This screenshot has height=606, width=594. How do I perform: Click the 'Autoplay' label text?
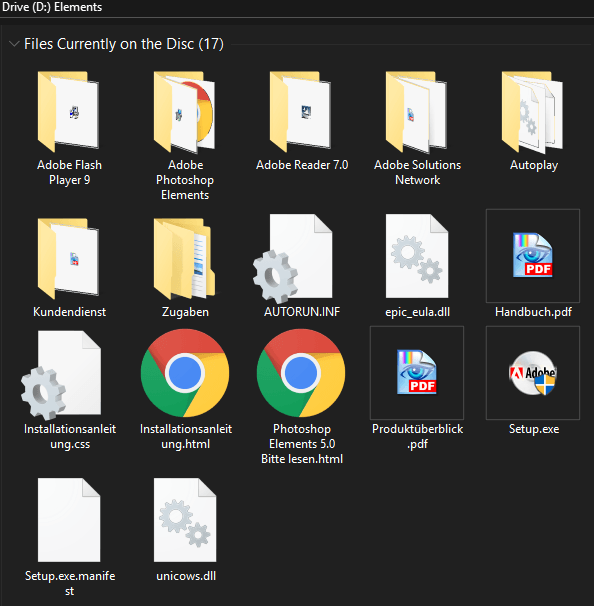click(534, 165)
